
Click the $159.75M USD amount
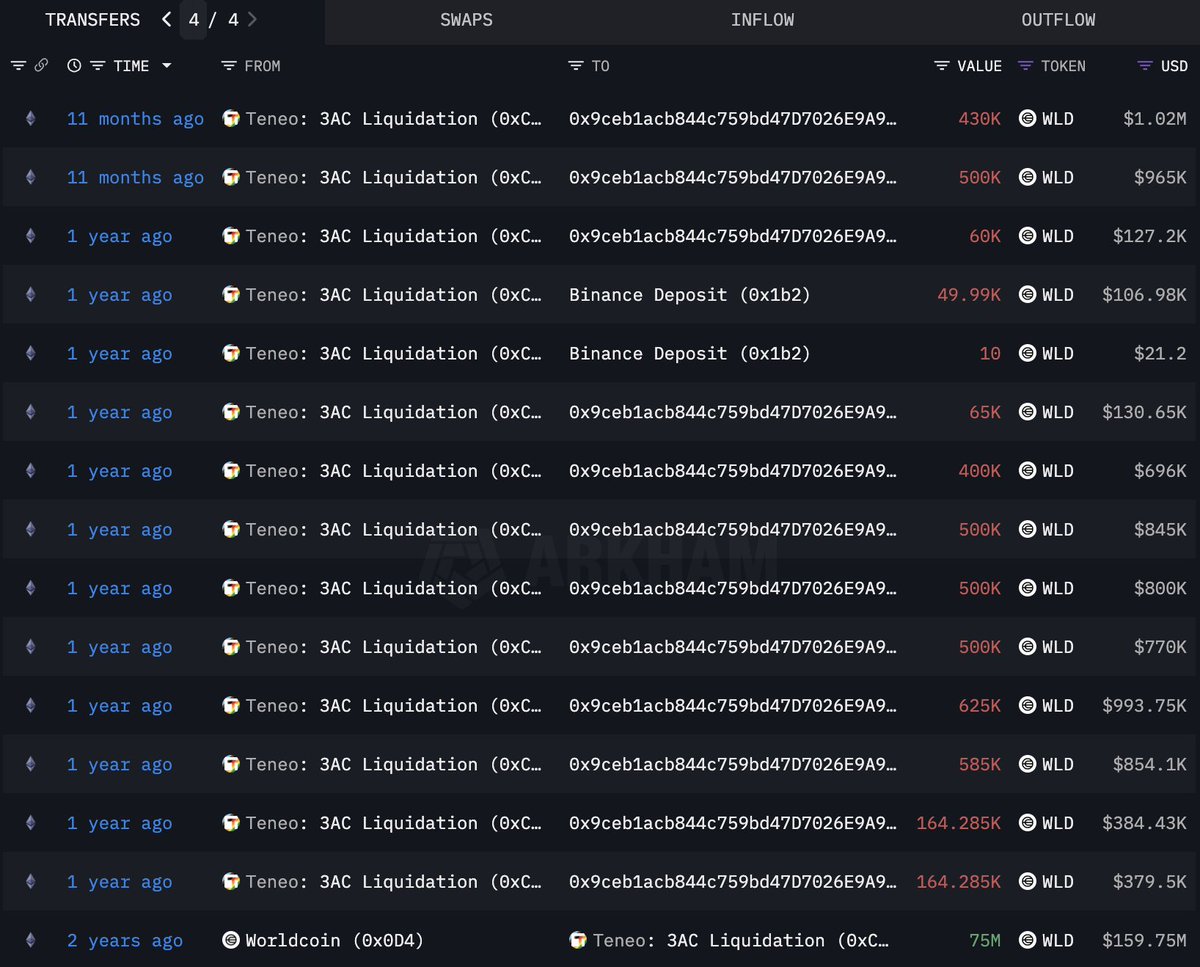1145,941
